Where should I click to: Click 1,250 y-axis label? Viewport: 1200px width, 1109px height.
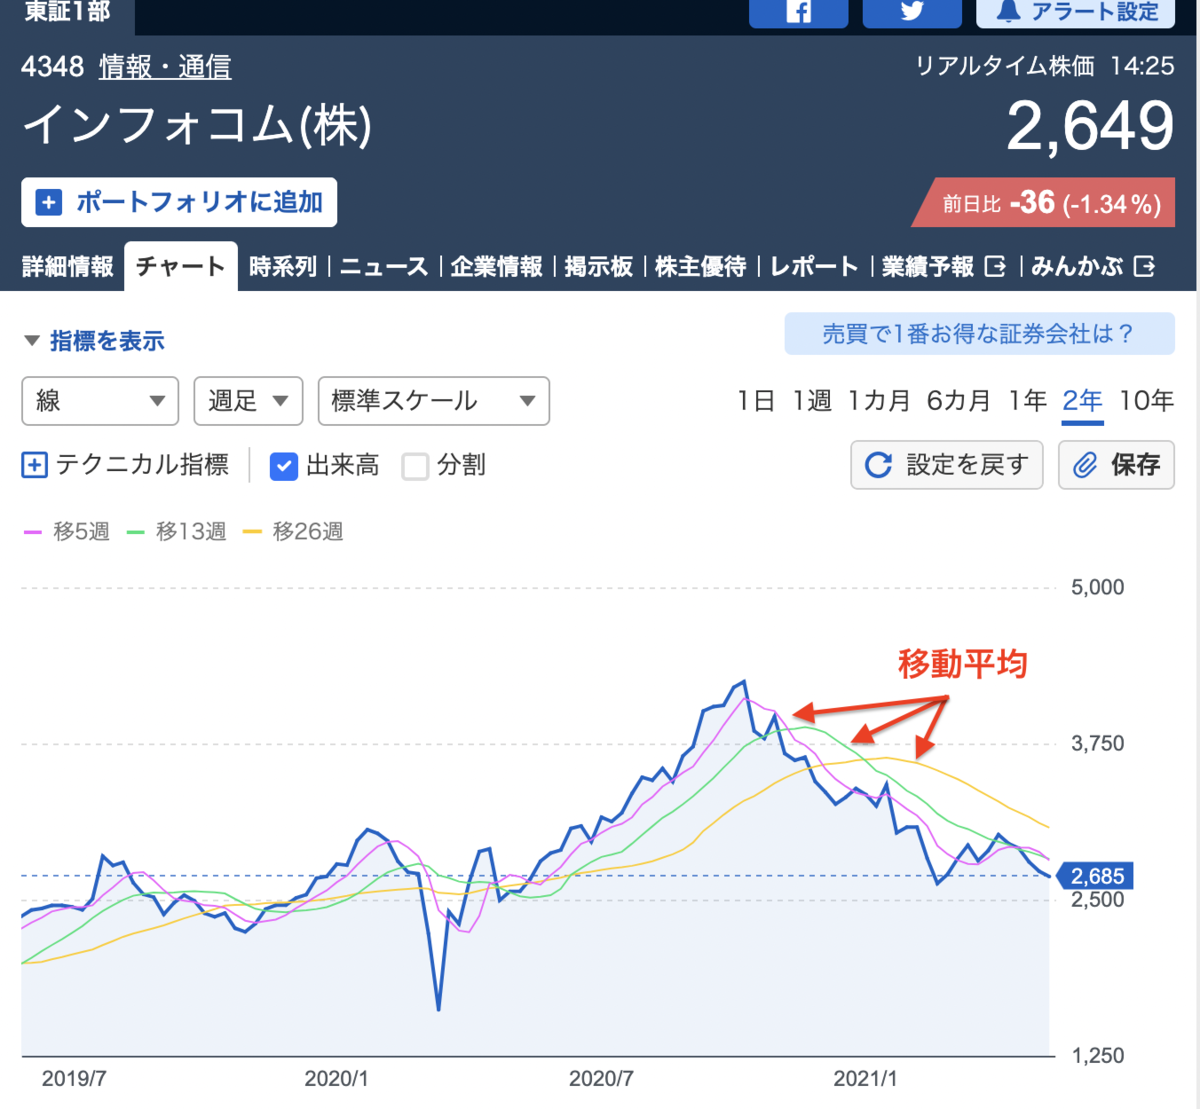pos(1097,1055)
